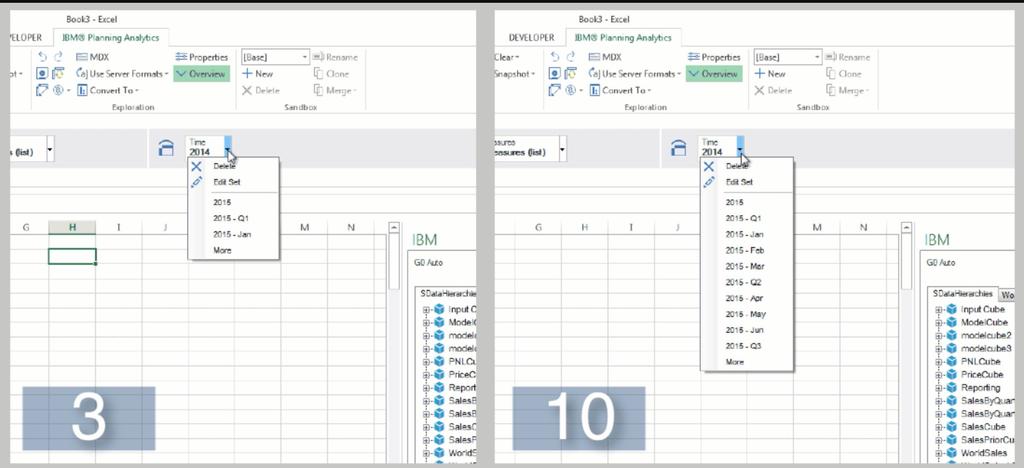Click scrollbar up arrow in right window sheet
The width and height of the screenshot is (1024, 468).
(905, 227)
